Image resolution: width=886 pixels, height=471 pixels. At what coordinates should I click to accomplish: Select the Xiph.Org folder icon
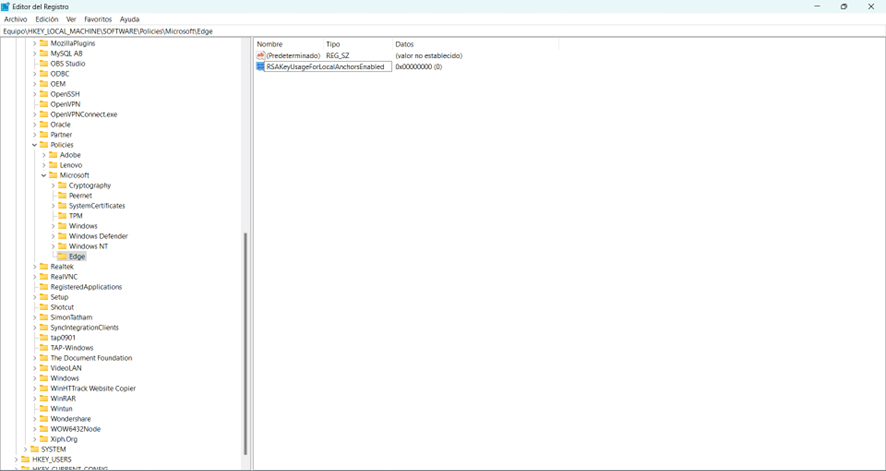(44, 439)
